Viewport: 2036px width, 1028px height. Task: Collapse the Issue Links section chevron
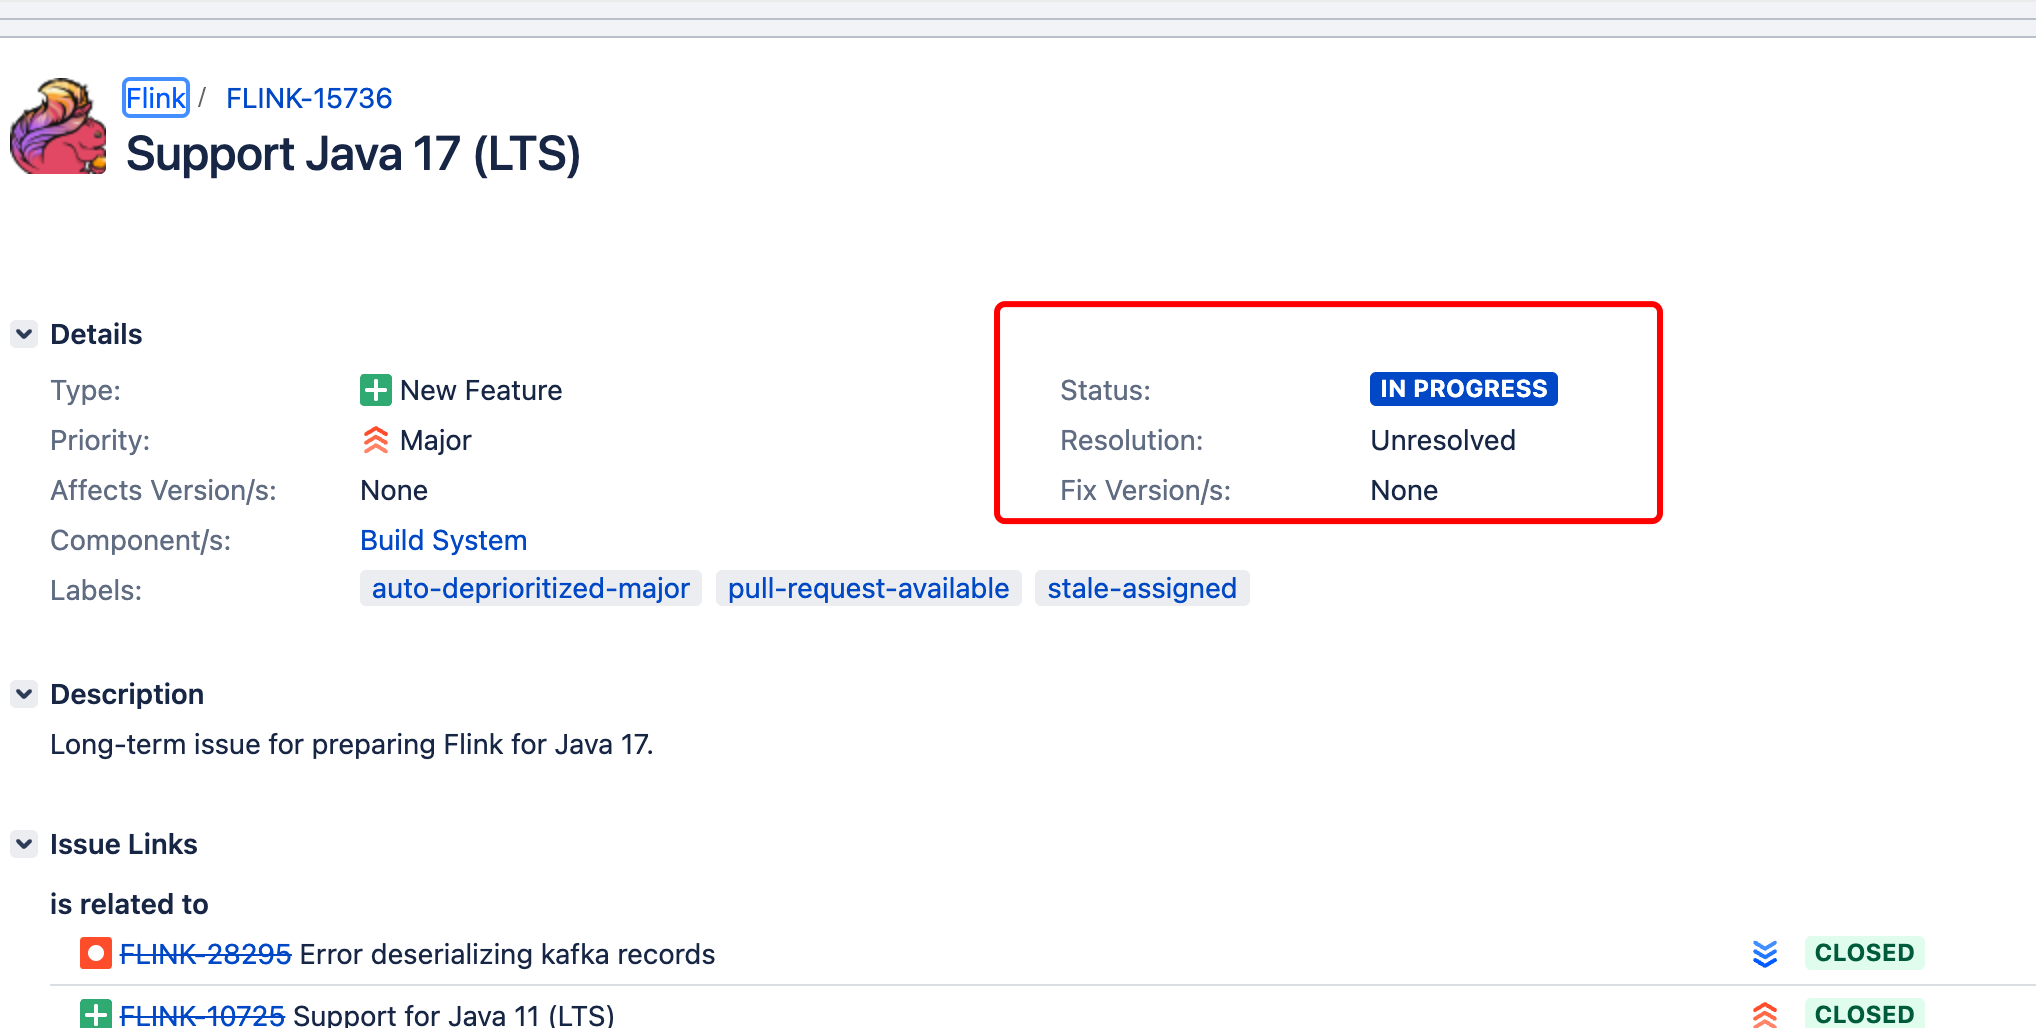coord(24,843)
